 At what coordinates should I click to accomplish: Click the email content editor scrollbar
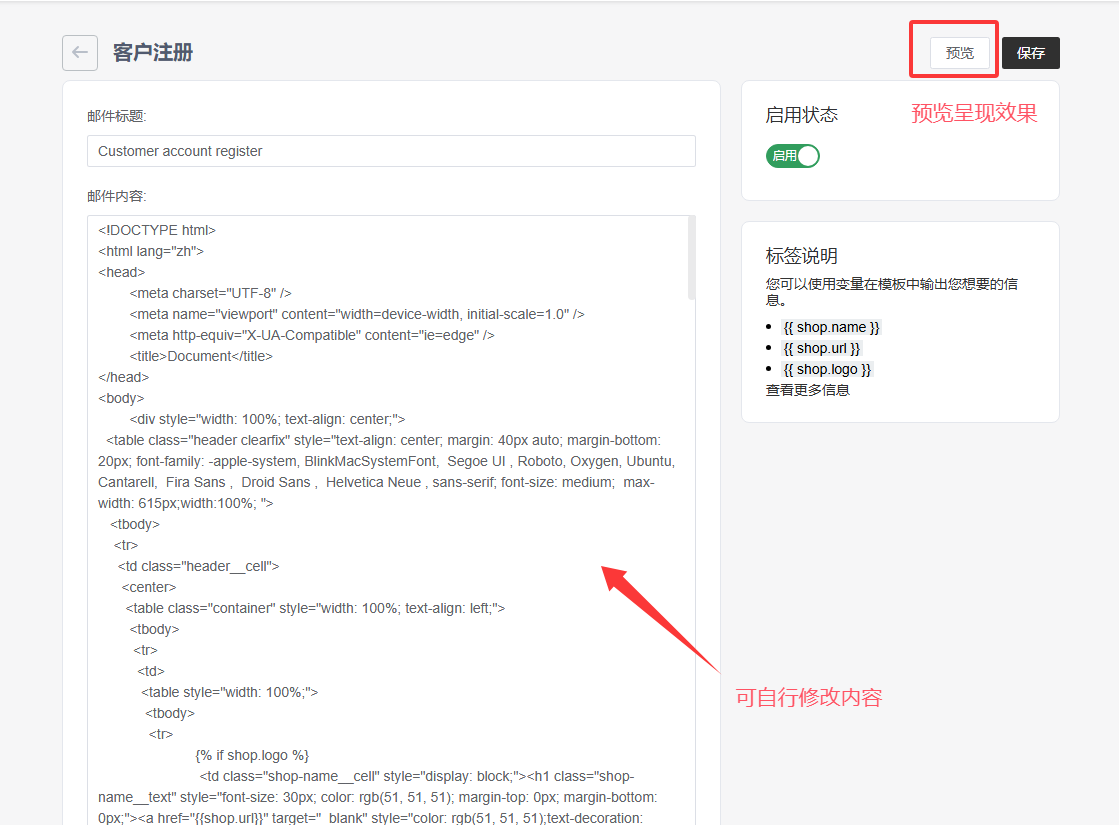690,258
